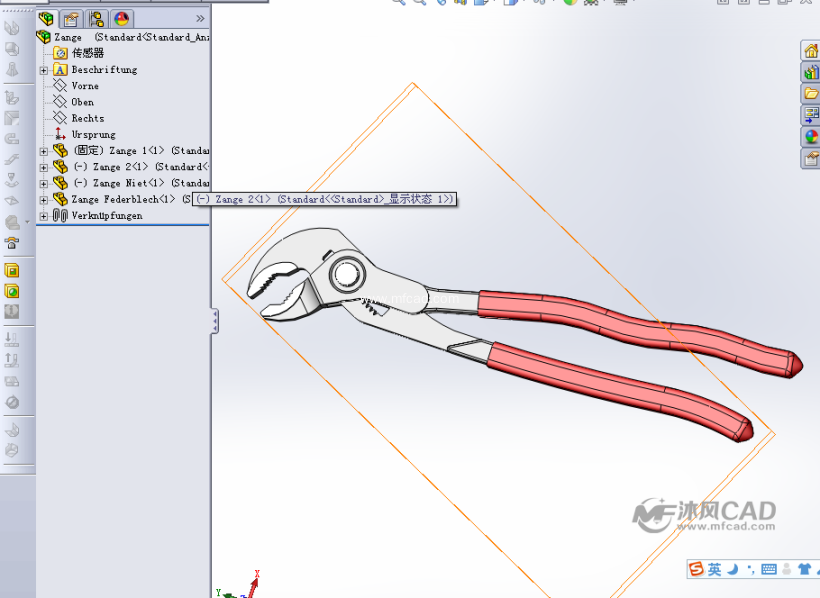Expand hidden manager tabs with double chevron
This screenshot has height=598, width=820.
200,18
